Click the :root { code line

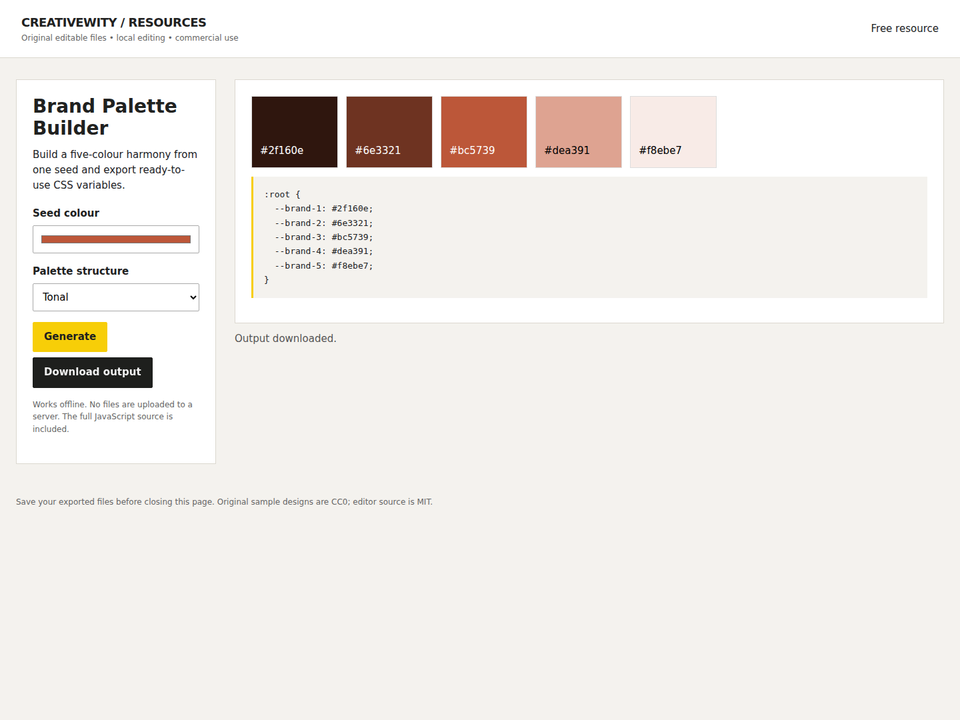point(282,195)
